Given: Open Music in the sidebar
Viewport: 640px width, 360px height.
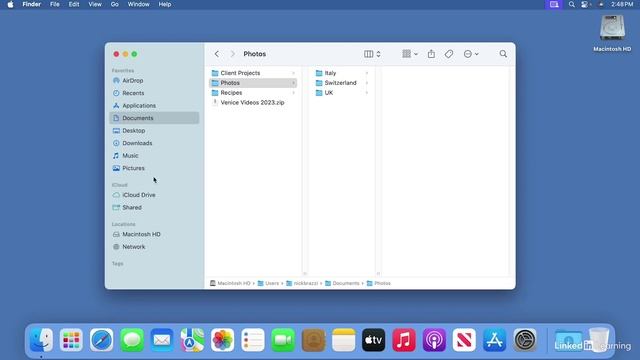Looking at the screenshot, I should pyautogui.click(x=154, y=156).
